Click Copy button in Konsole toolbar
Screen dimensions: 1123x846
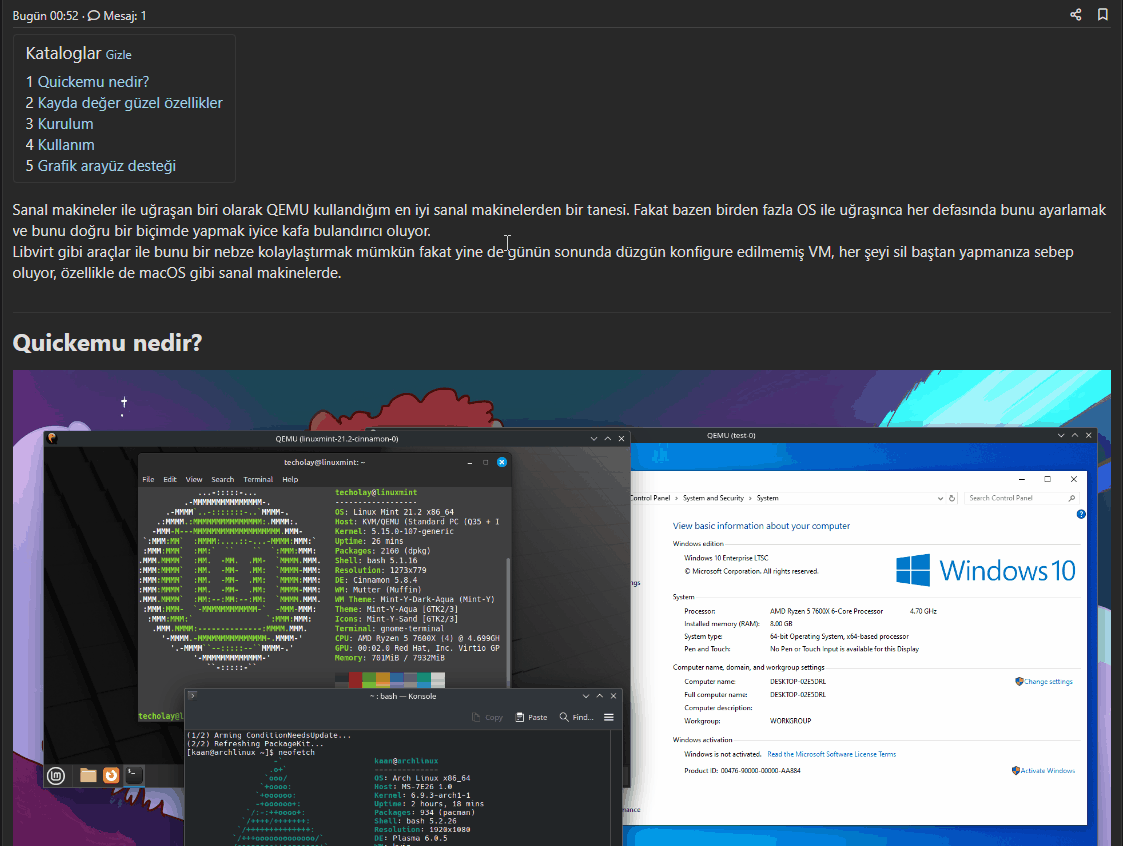pos(487,717)
